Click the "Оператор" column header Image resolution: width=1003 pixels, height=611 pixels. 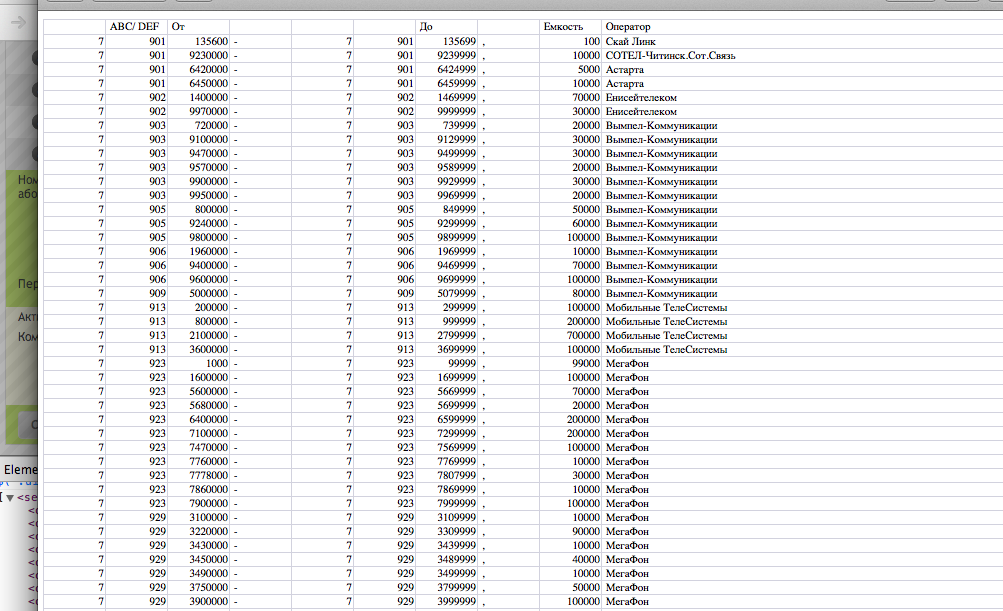(x=628, y=27)
